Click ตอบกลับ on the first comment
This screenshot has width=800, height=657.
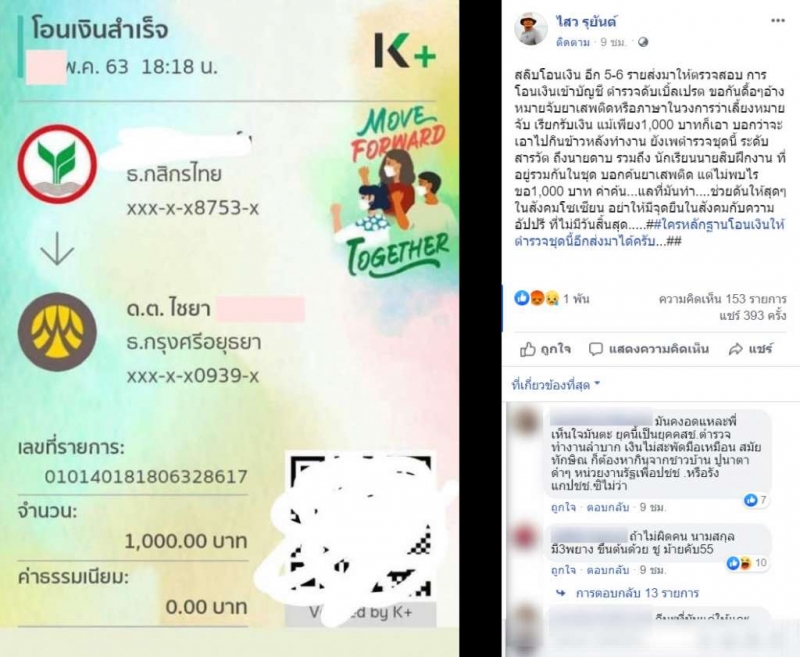(x=608, y=508)
